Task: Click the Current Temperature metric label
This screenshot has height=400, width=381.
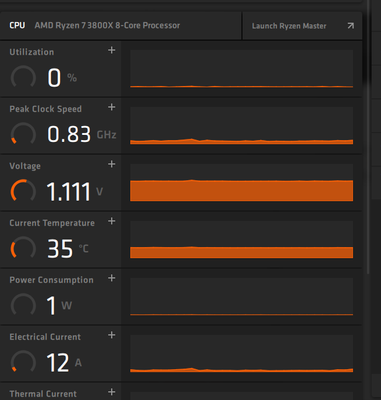Action: (52, 223)
